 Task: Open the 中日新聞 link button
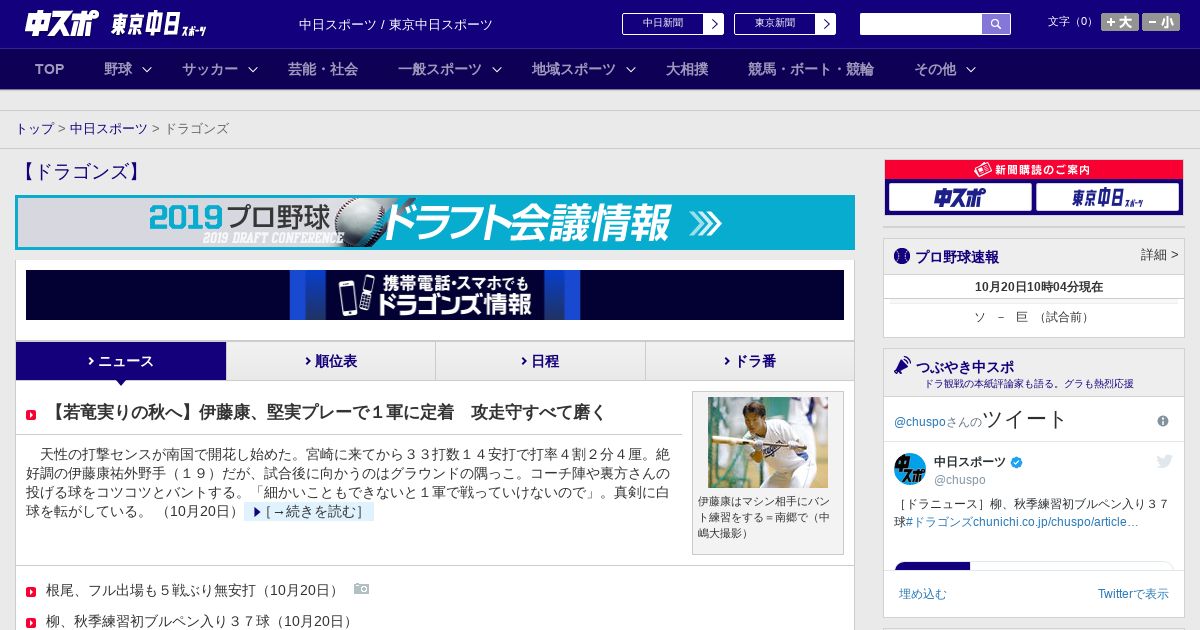(x=673, y=24)
